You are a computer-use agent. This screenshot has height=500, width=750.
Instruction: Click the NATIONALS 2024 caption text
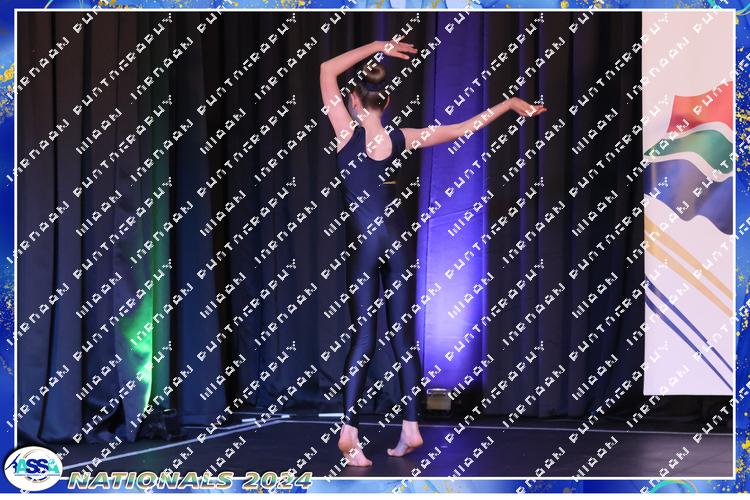[x=190, y=480]
